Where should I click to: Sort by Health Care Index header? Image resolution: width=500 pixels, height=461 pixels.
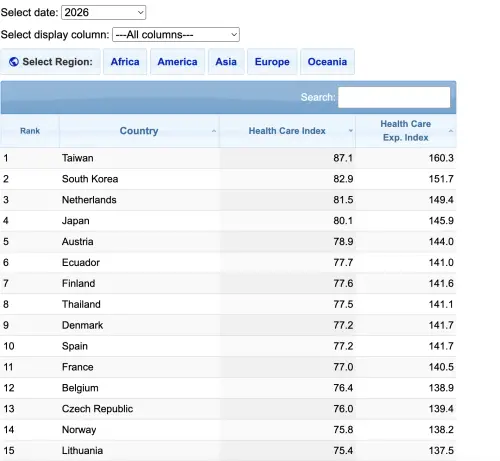point(287,131)
